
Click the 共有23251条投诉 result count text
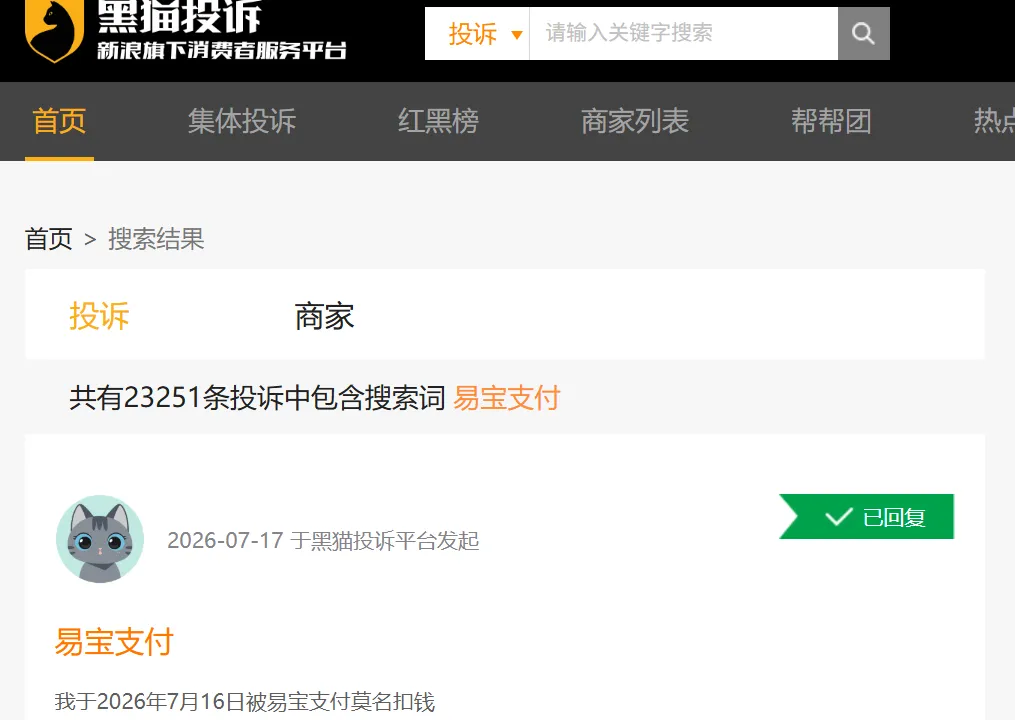click(258, 398)
